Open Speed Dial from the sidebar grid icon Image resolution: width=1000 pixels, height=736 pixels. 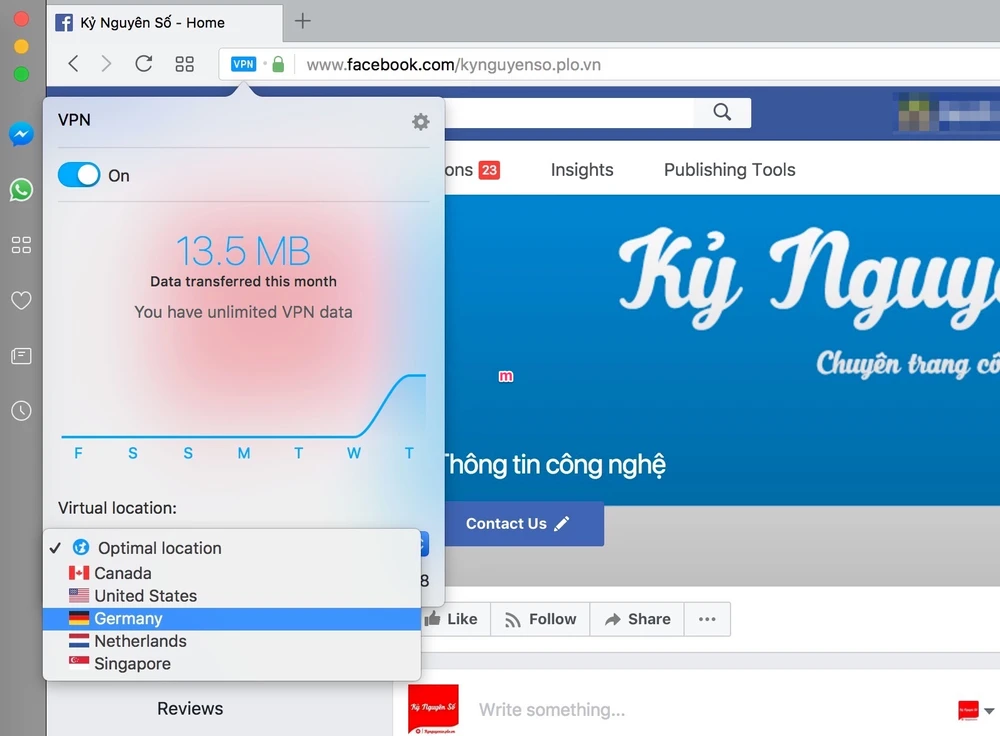21,245
